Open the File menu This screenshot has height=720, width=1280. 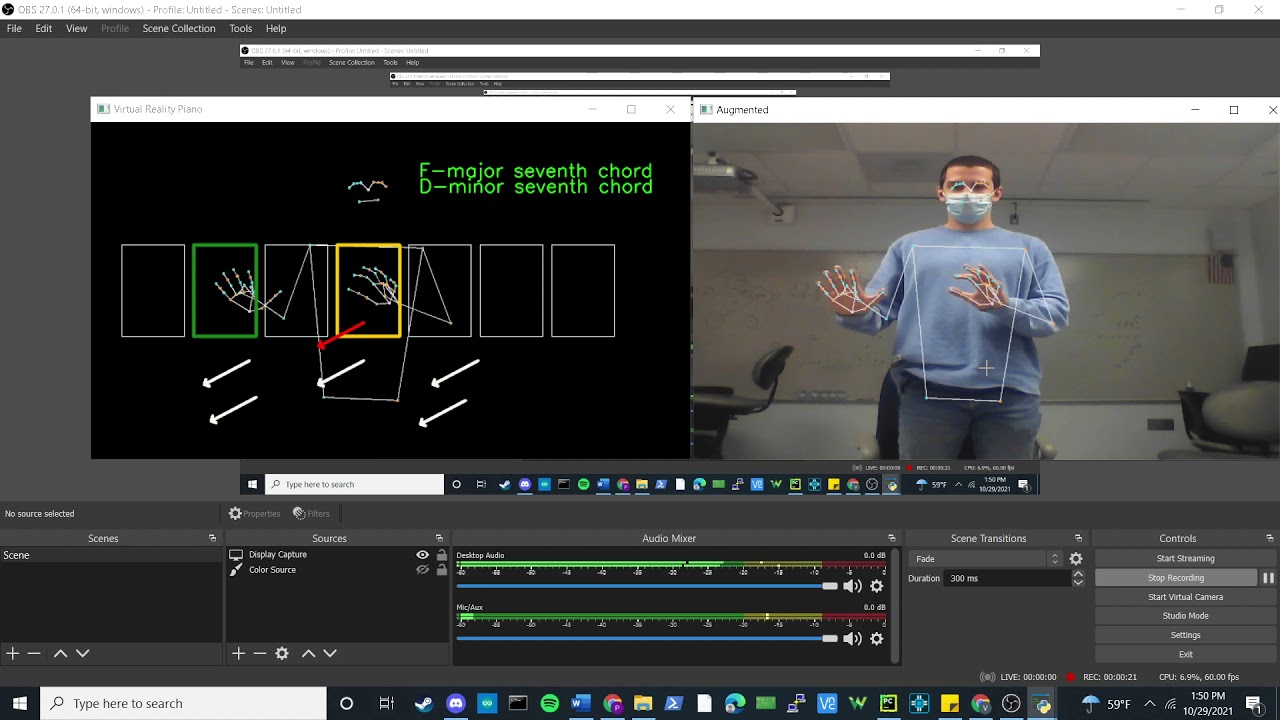pos(14,28)
